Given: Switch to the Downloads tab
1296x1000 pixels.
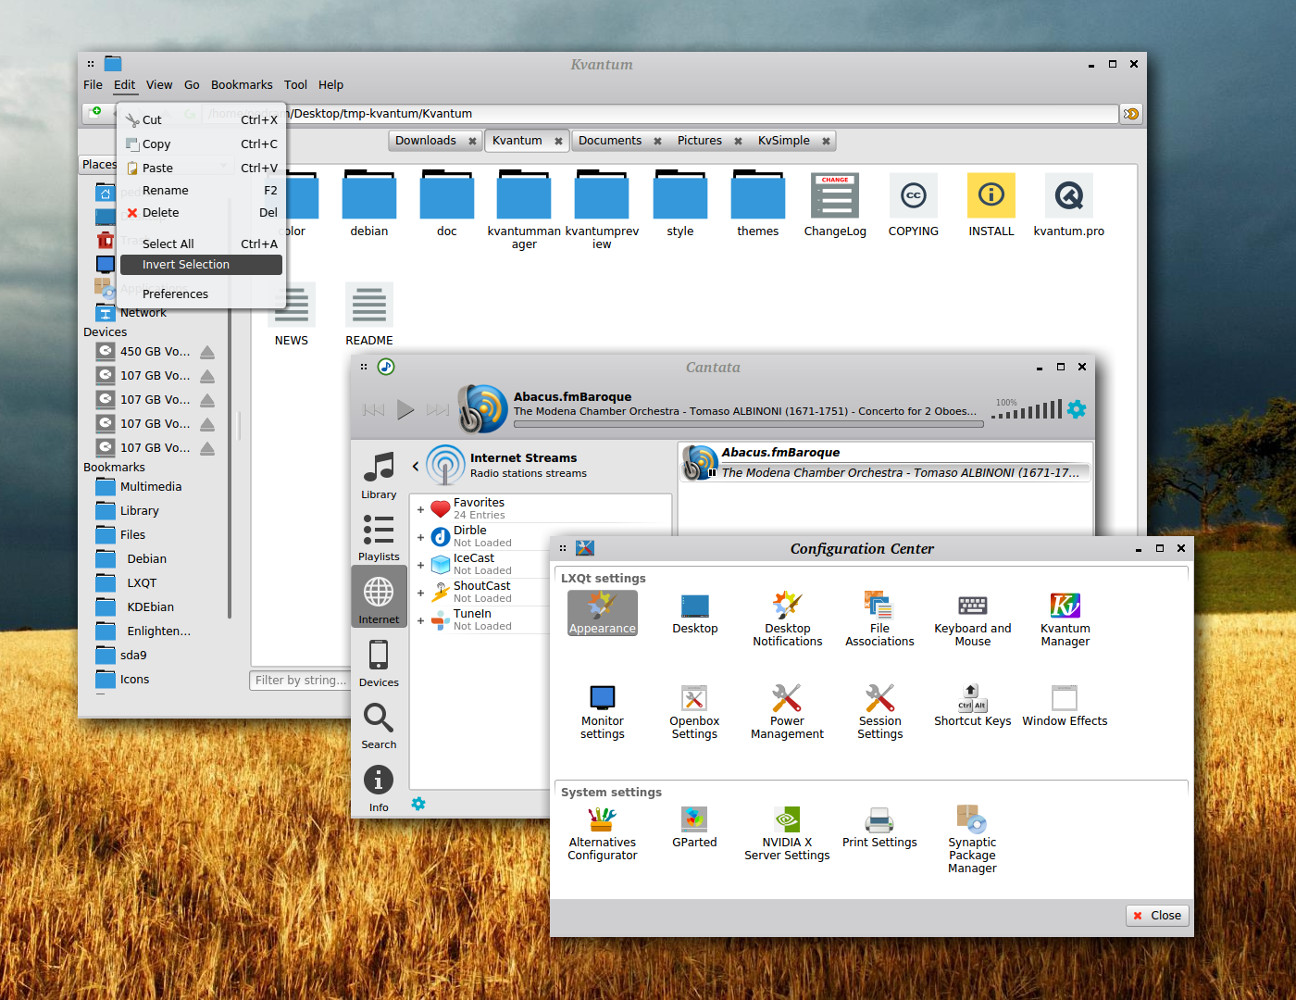Looking at the screenshot, I should 425,141.
